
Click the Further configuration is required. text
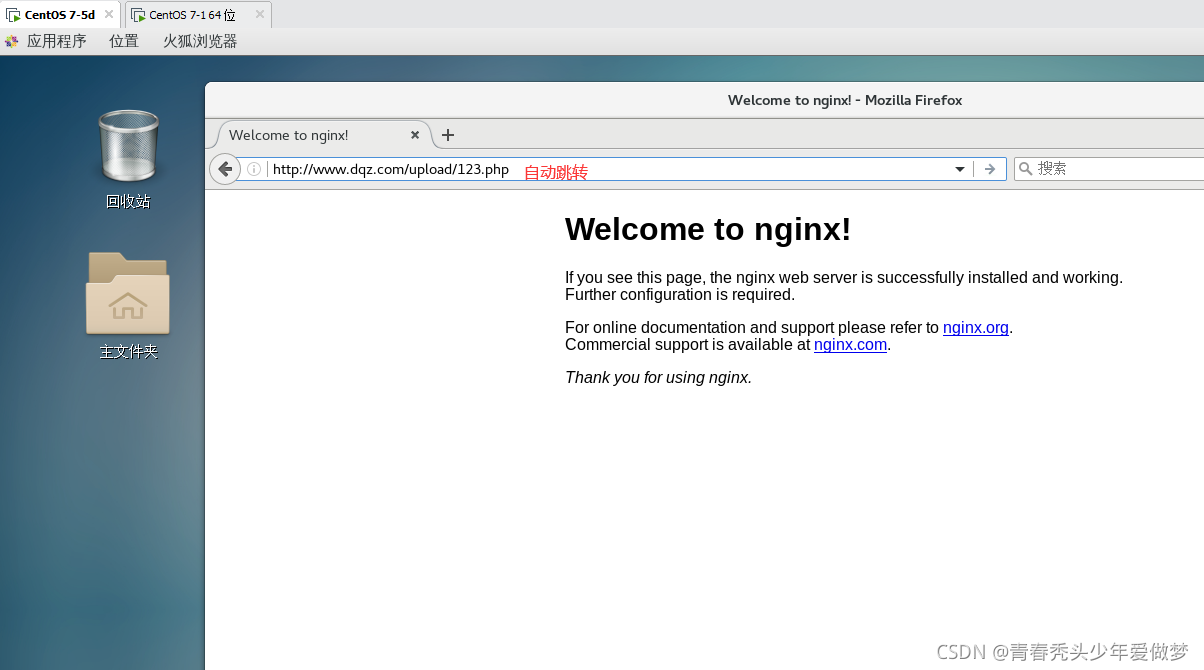coord(680,294)
